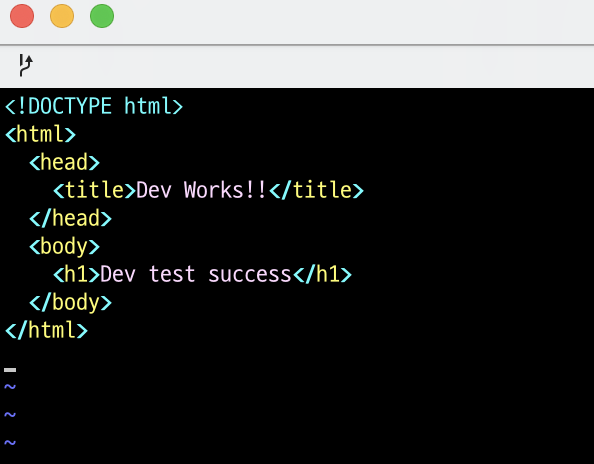This screenshot has height=464, width=594.
Task: Click the yellow minimize window button
Action: [62, 16]
